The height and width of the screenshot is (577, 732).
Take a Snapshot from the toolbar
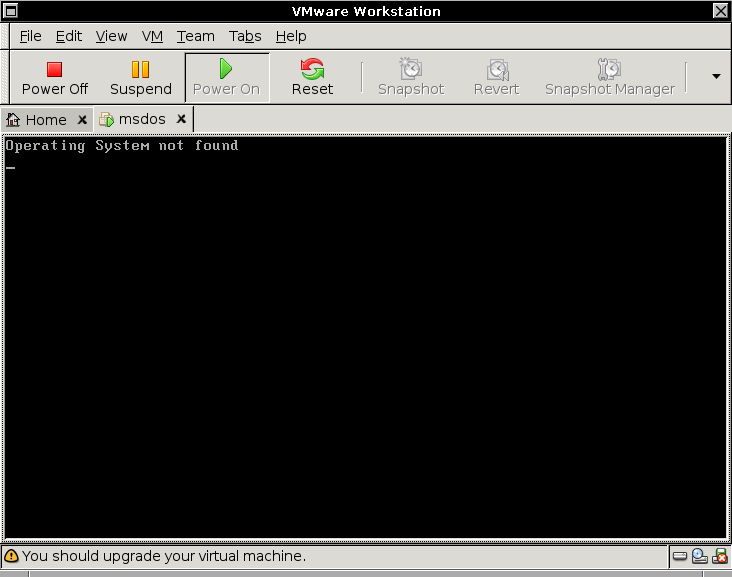411,77
